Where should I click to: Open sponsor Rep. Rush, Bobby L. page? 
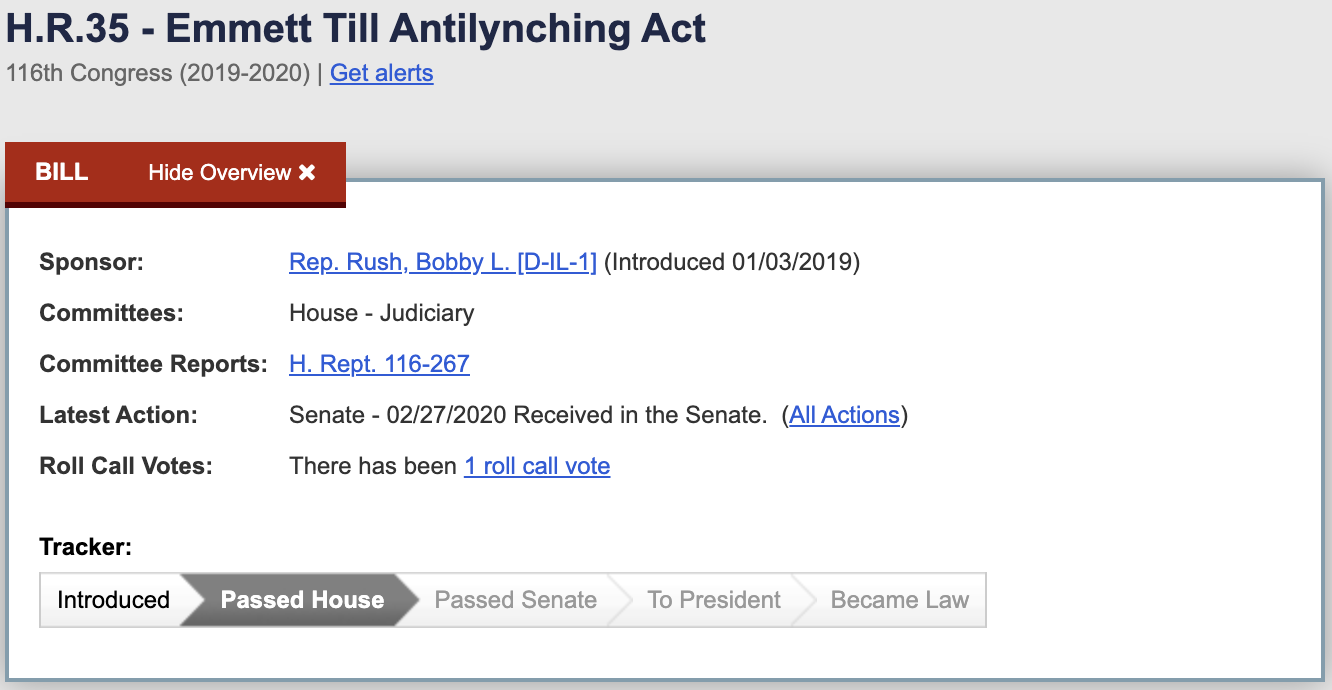[x=442, y=262]
